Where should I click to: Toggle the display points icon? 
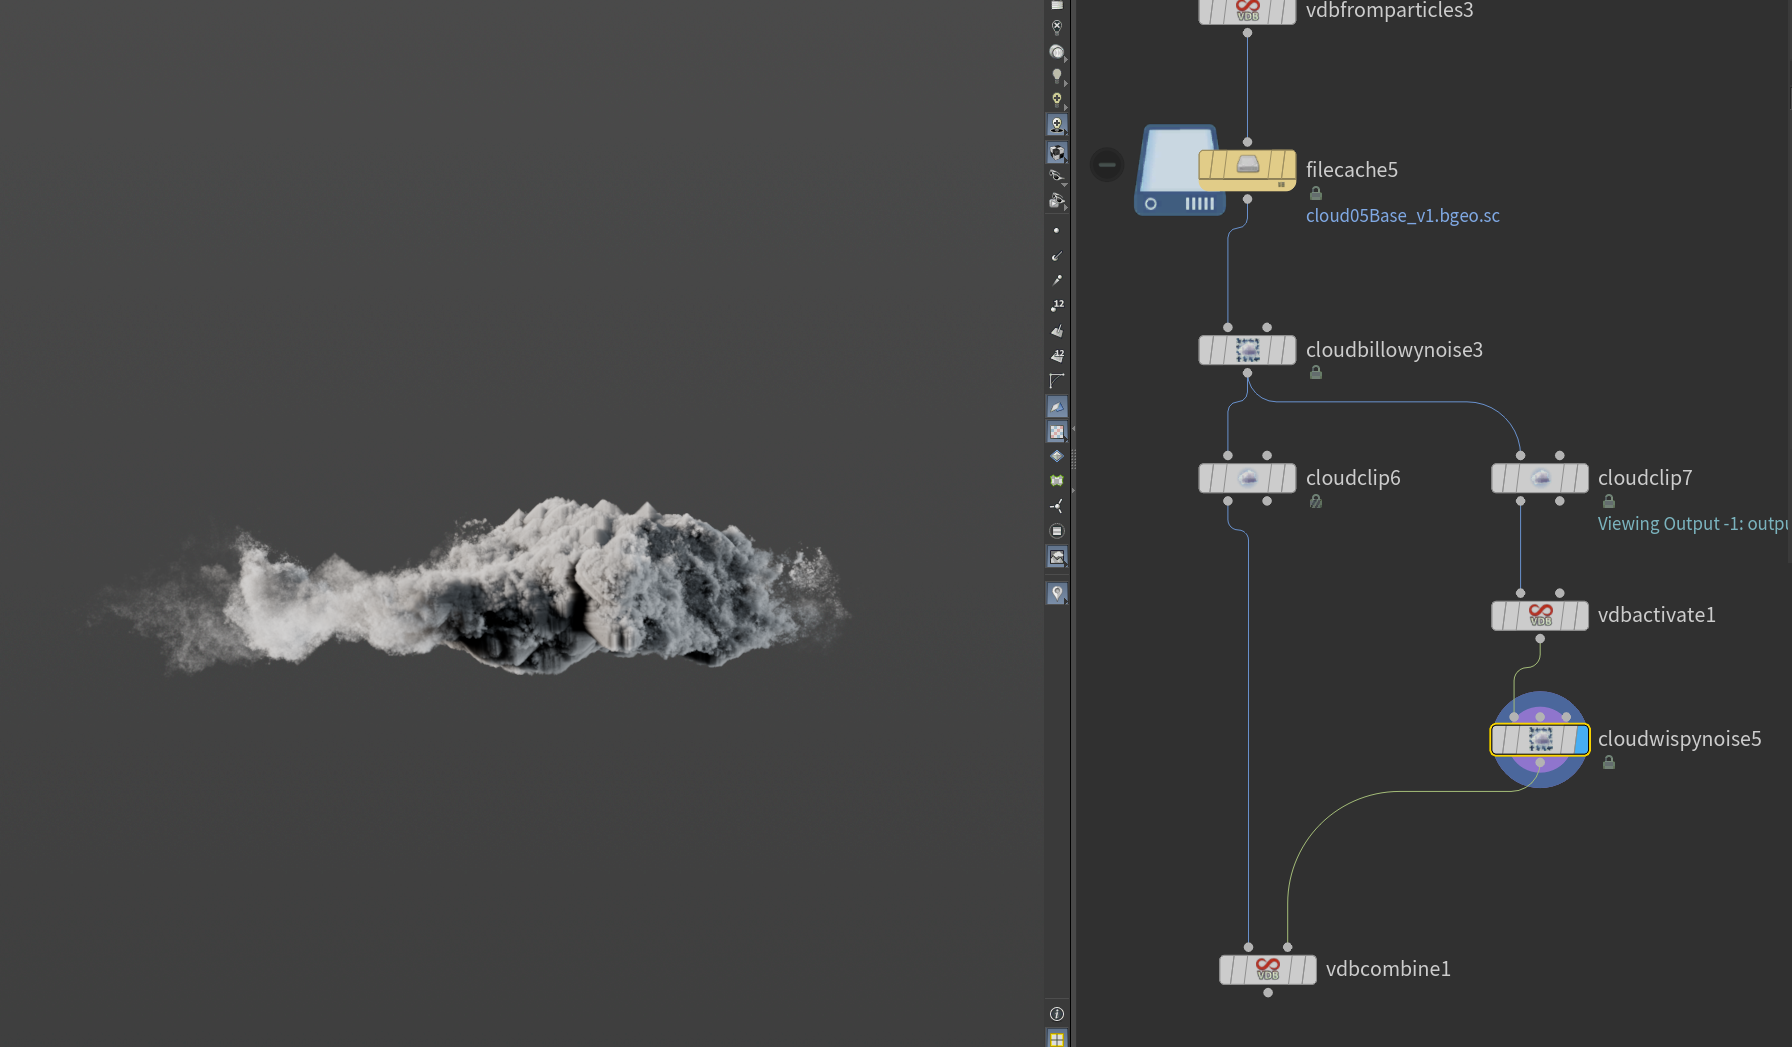click(1057, 230)
